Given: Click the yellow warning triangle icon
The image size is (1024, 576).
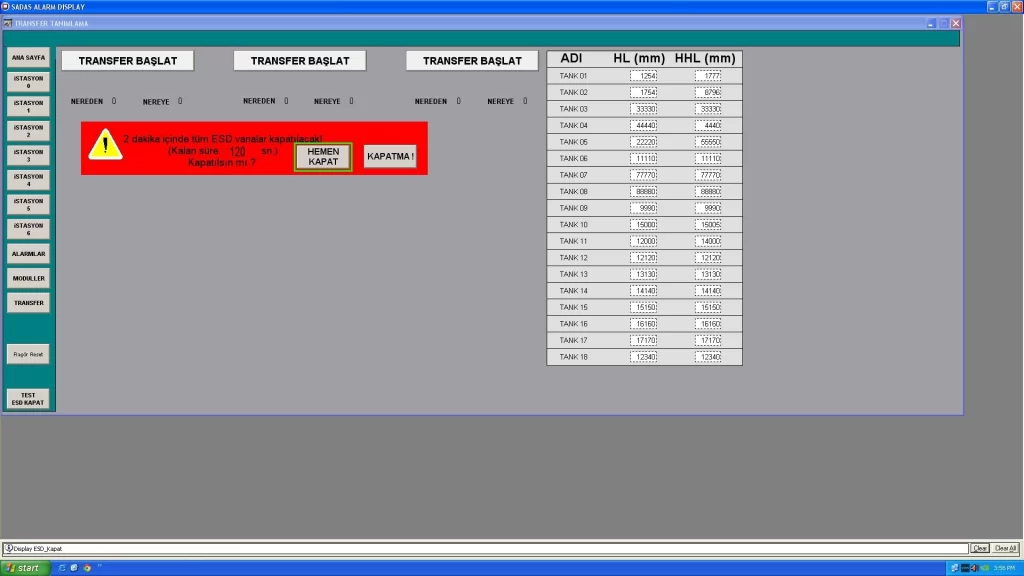Looking at the screenshot, I should [105, 146].
